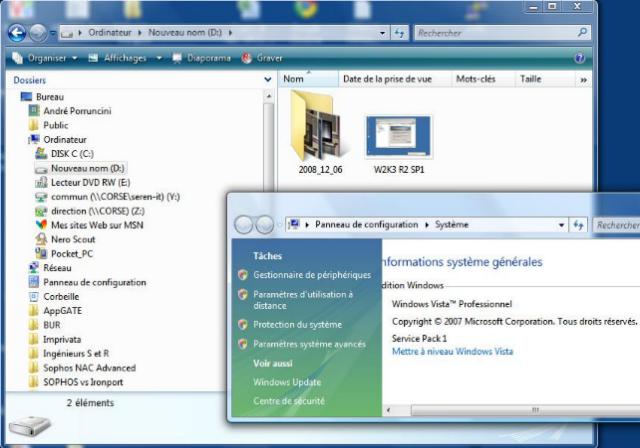Select Pocket_PC in the tree

click(x=64, y=254)
